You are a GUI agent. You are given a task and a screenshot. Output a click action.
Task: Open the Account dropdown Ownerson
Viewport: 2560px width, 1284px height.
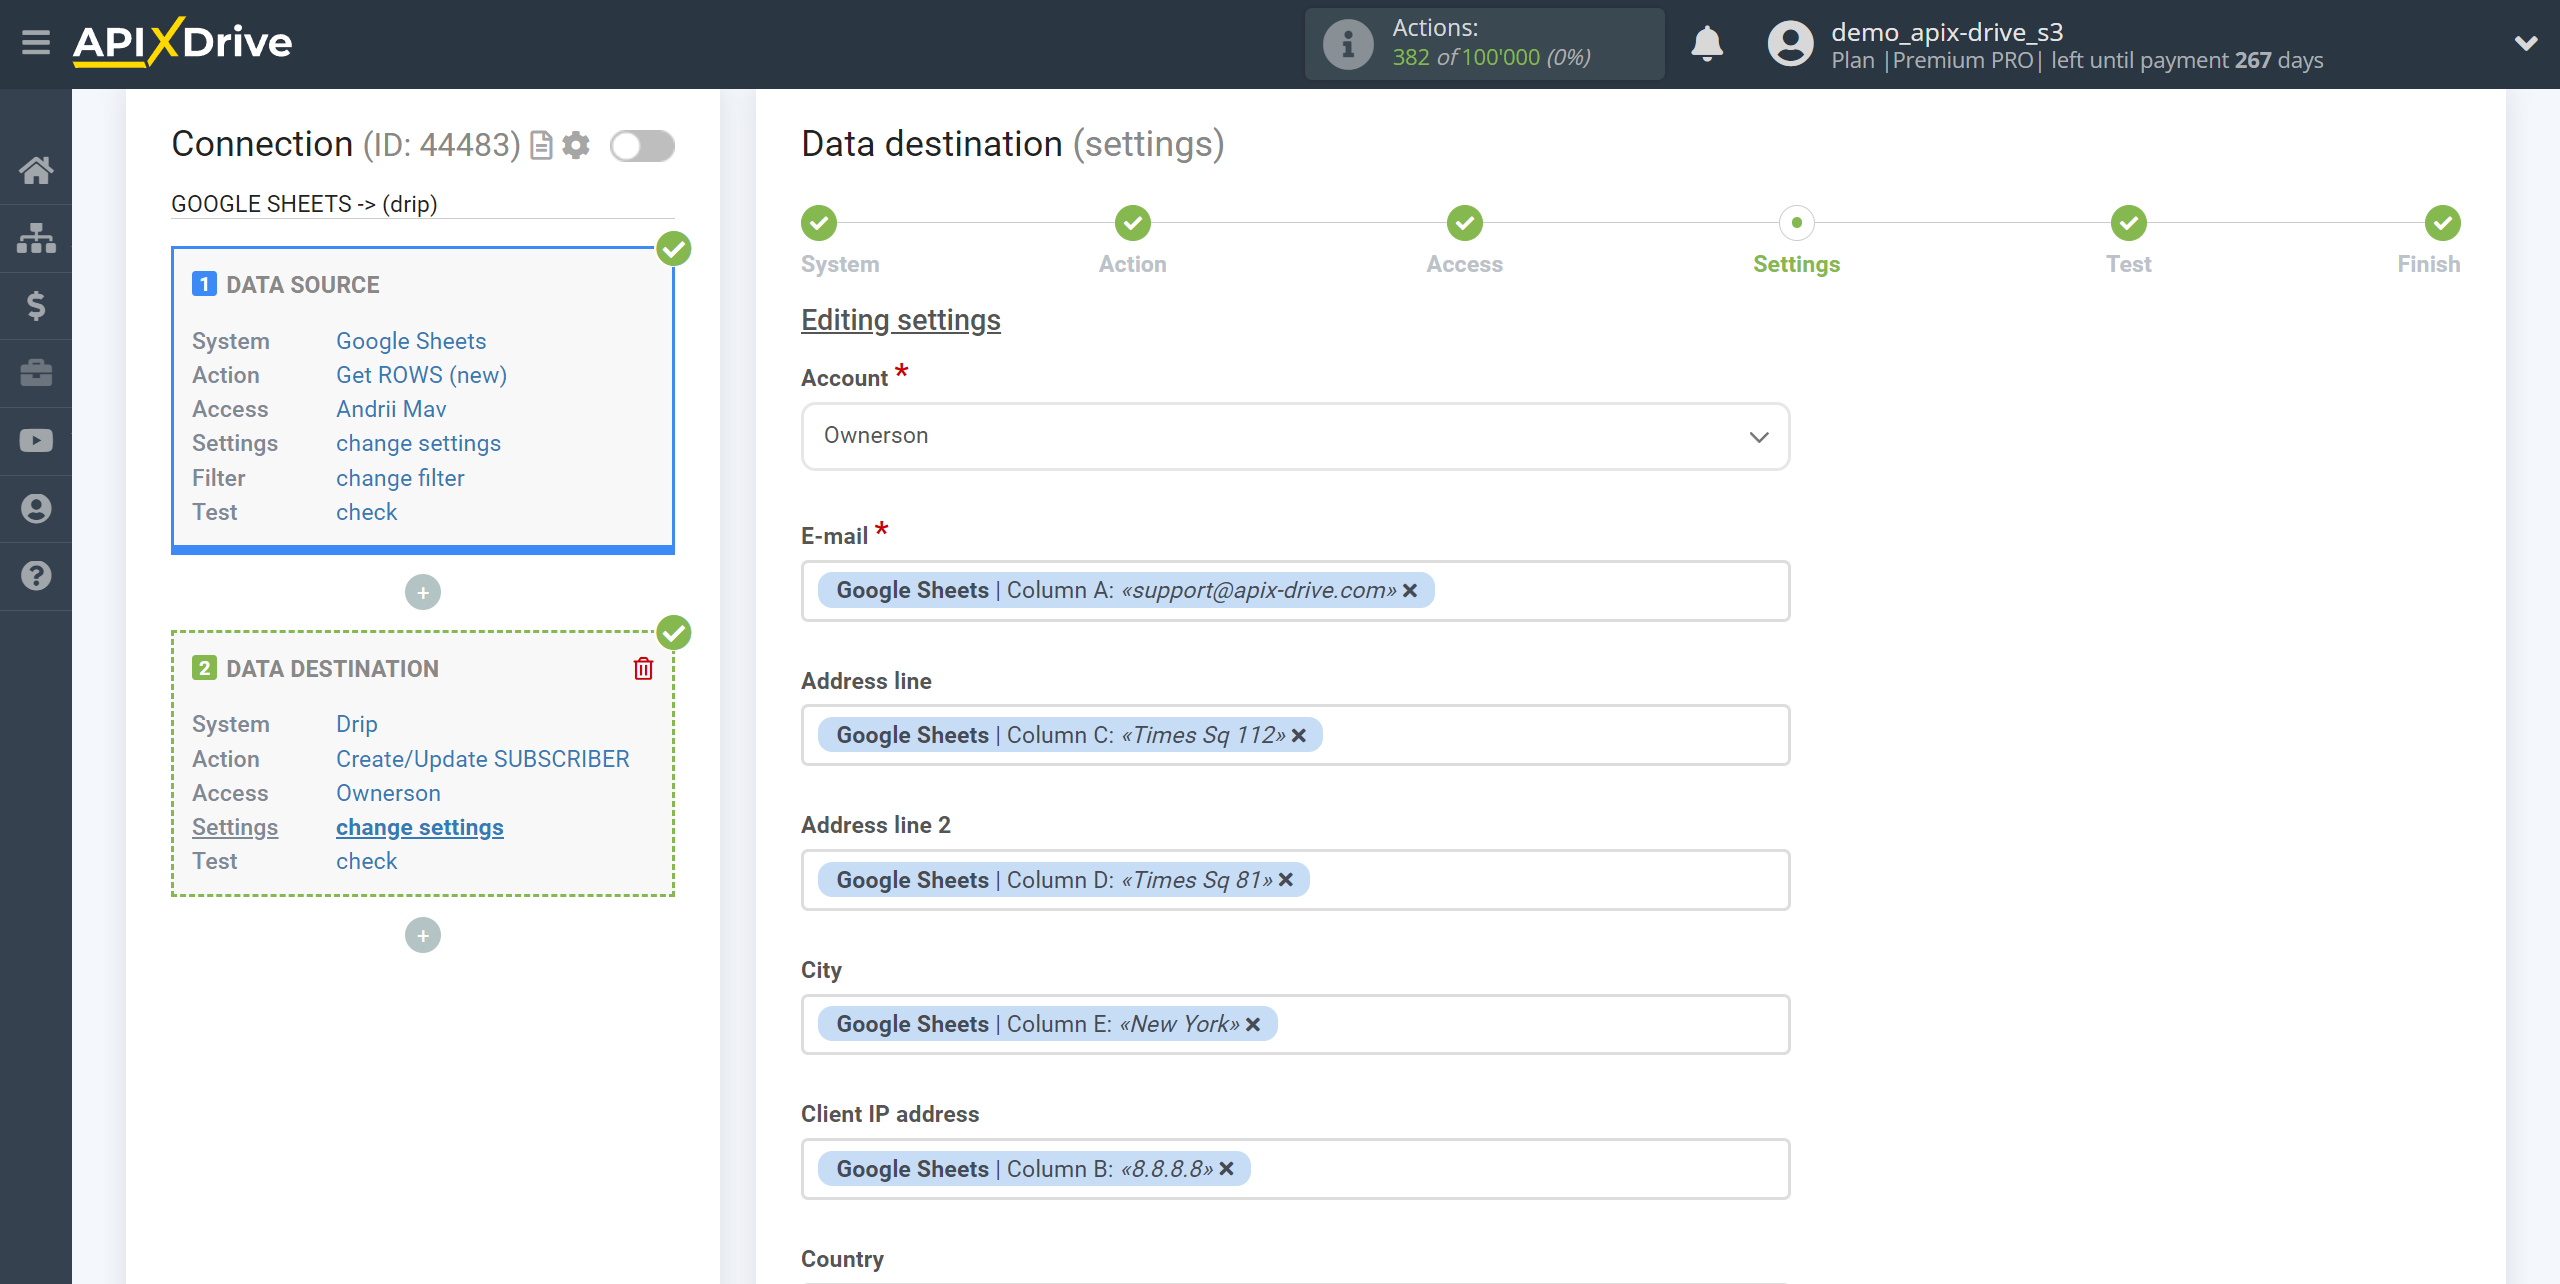(1295, 436)
